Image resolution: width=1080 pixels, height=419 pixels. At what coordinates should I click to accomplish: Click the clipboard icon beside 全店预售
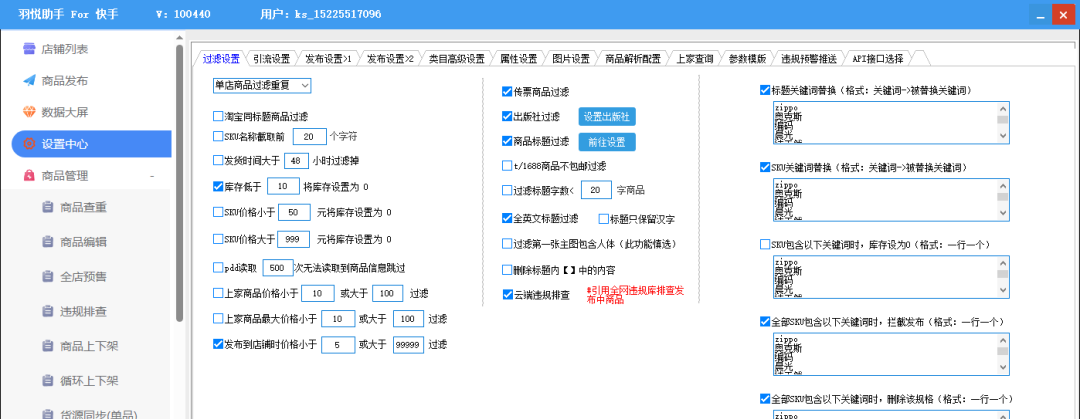48,276
